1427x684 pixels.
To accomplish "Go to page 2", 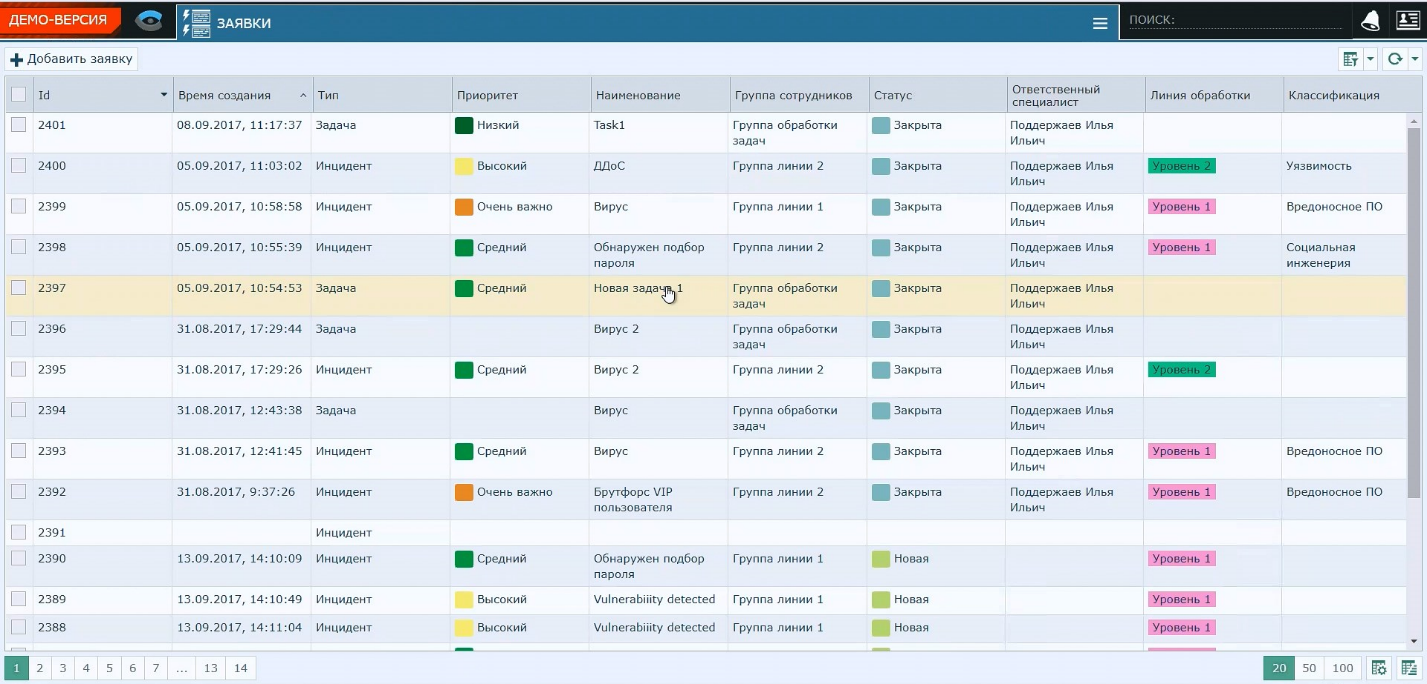I will [40, 668].
